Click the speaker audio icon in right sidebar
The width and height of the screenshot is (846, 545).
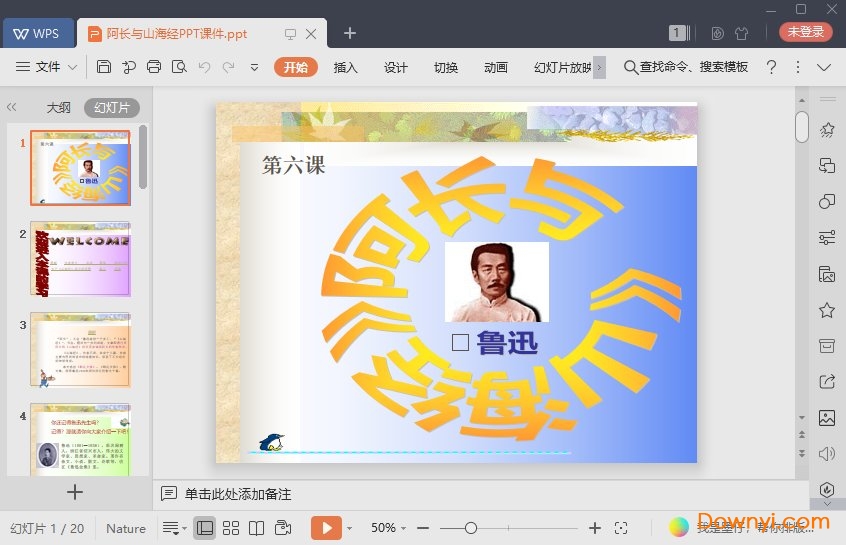tap(827, 454)
